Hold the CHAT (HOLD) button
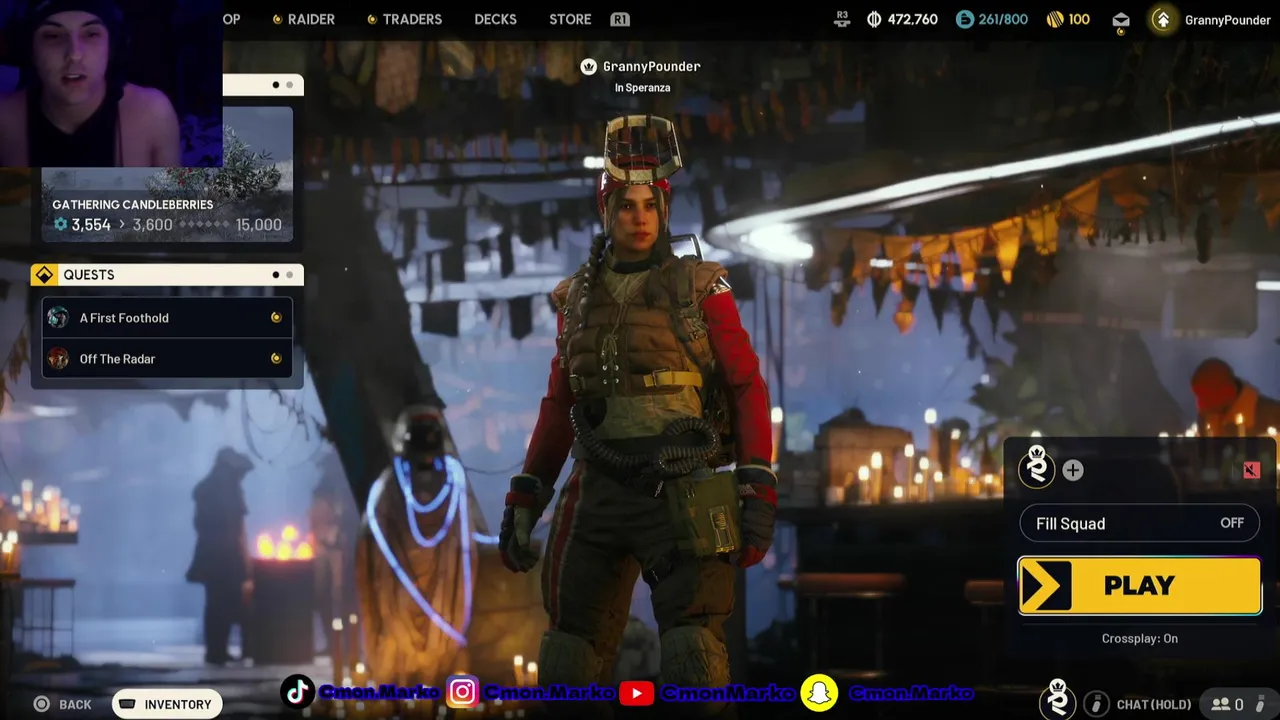The width and height of the screenshot is (1280, 720). pos(1153,704)
